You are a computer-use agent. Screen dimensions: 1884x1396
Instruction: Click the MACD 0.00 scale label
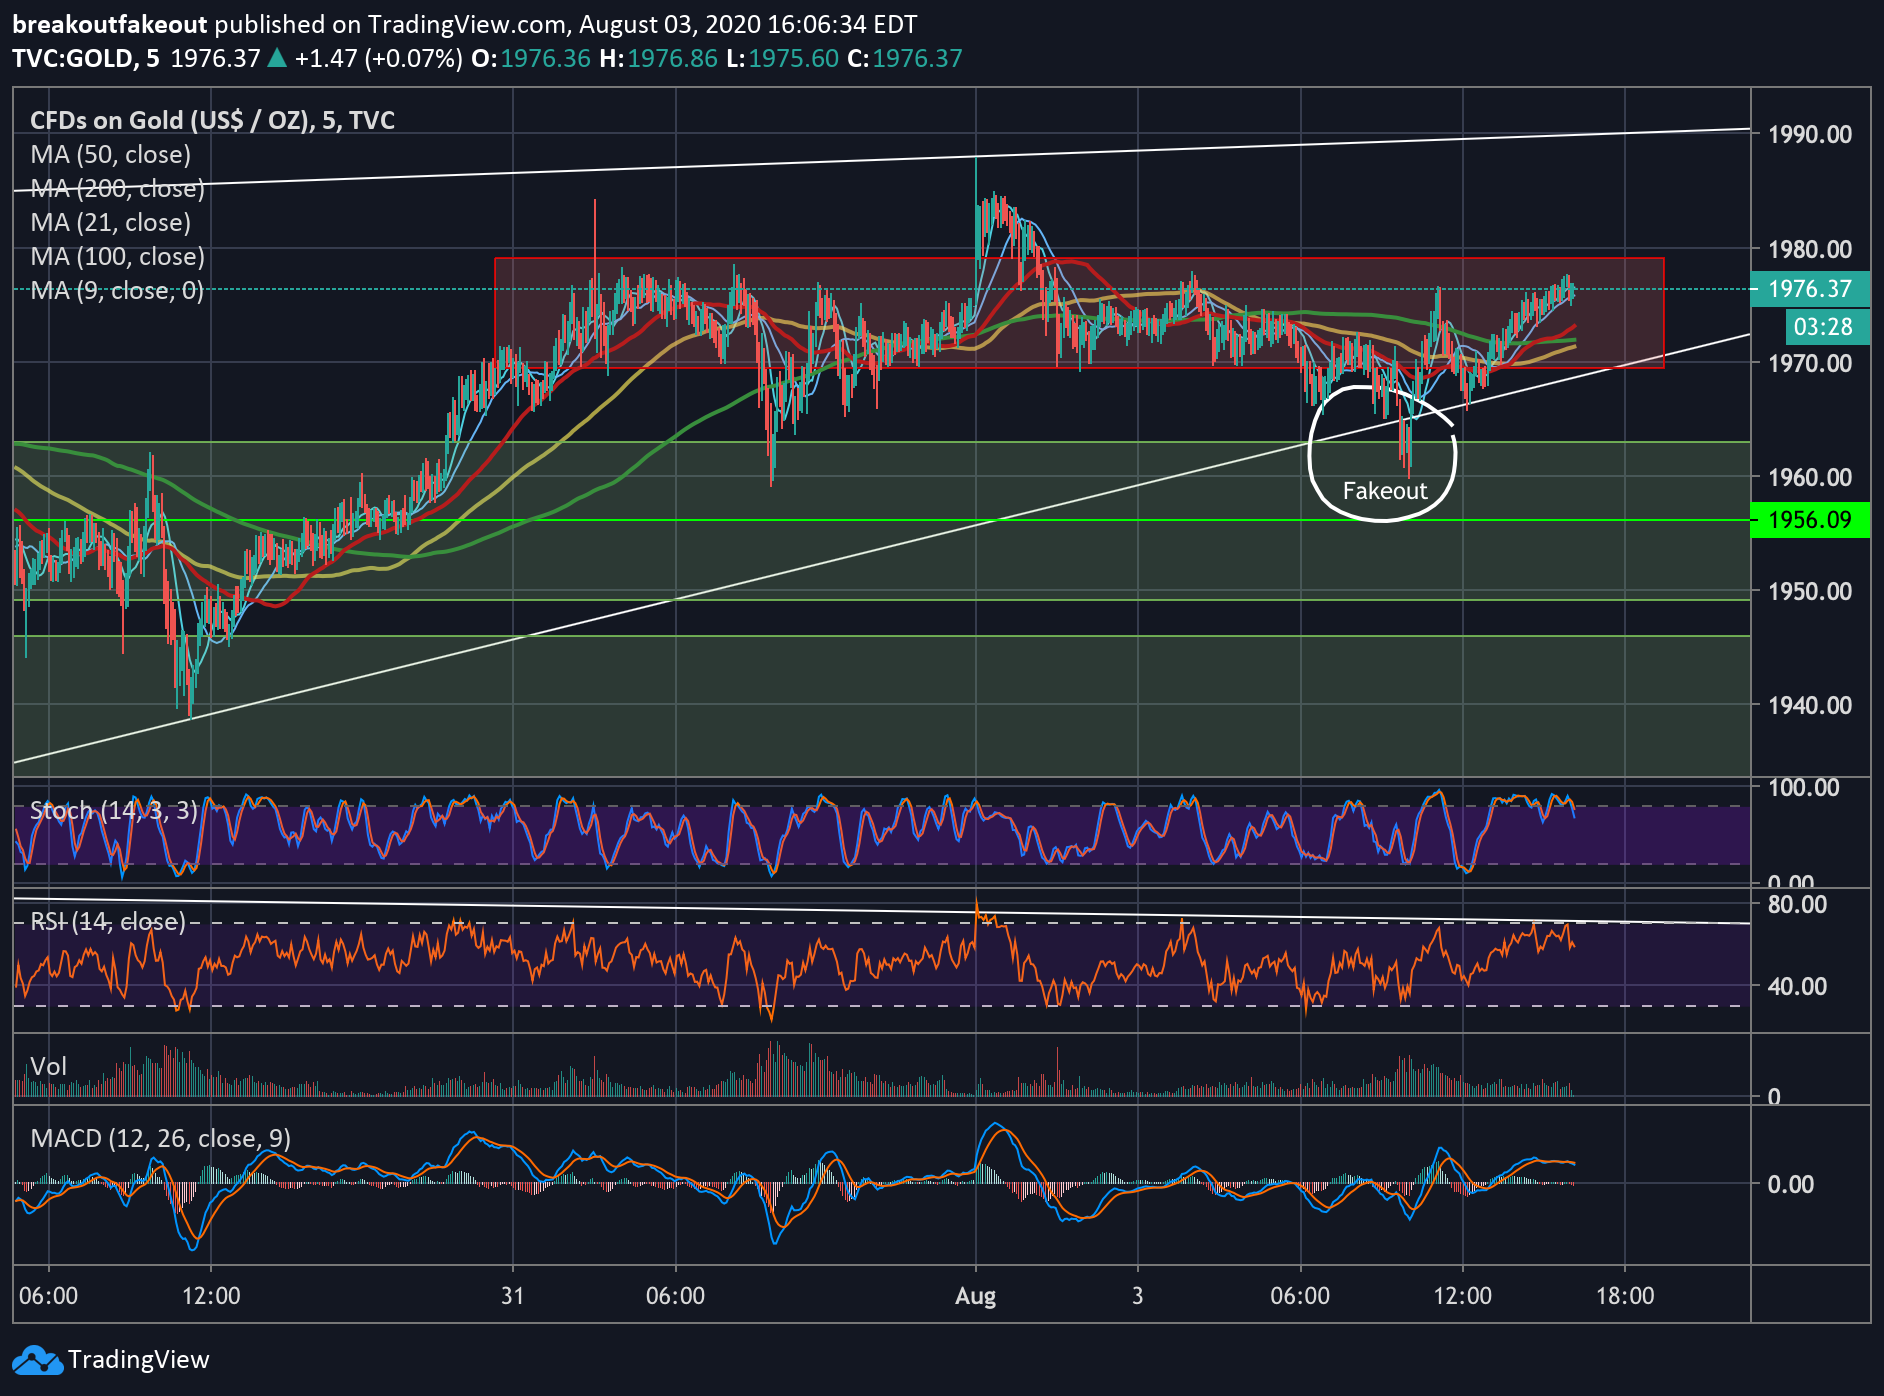point(1790,1185)
